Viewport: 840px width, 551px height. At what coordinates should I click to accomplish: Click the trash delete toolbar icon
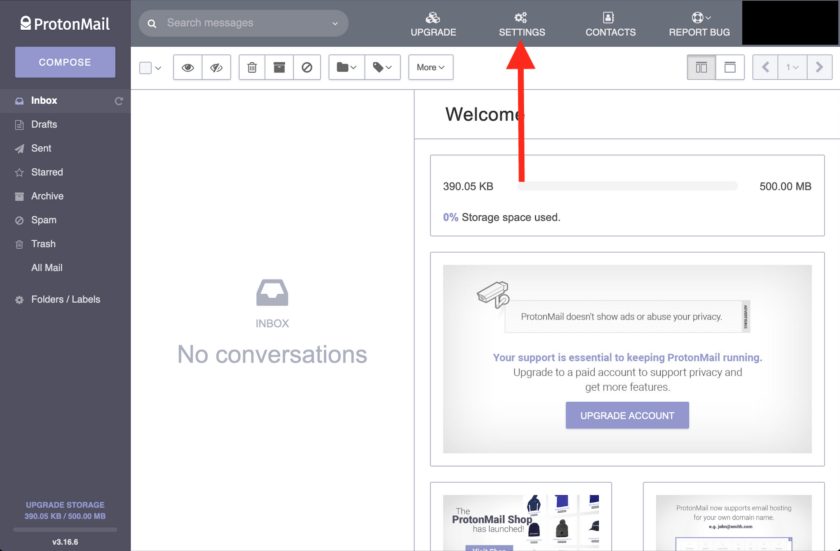coord(252,67)
